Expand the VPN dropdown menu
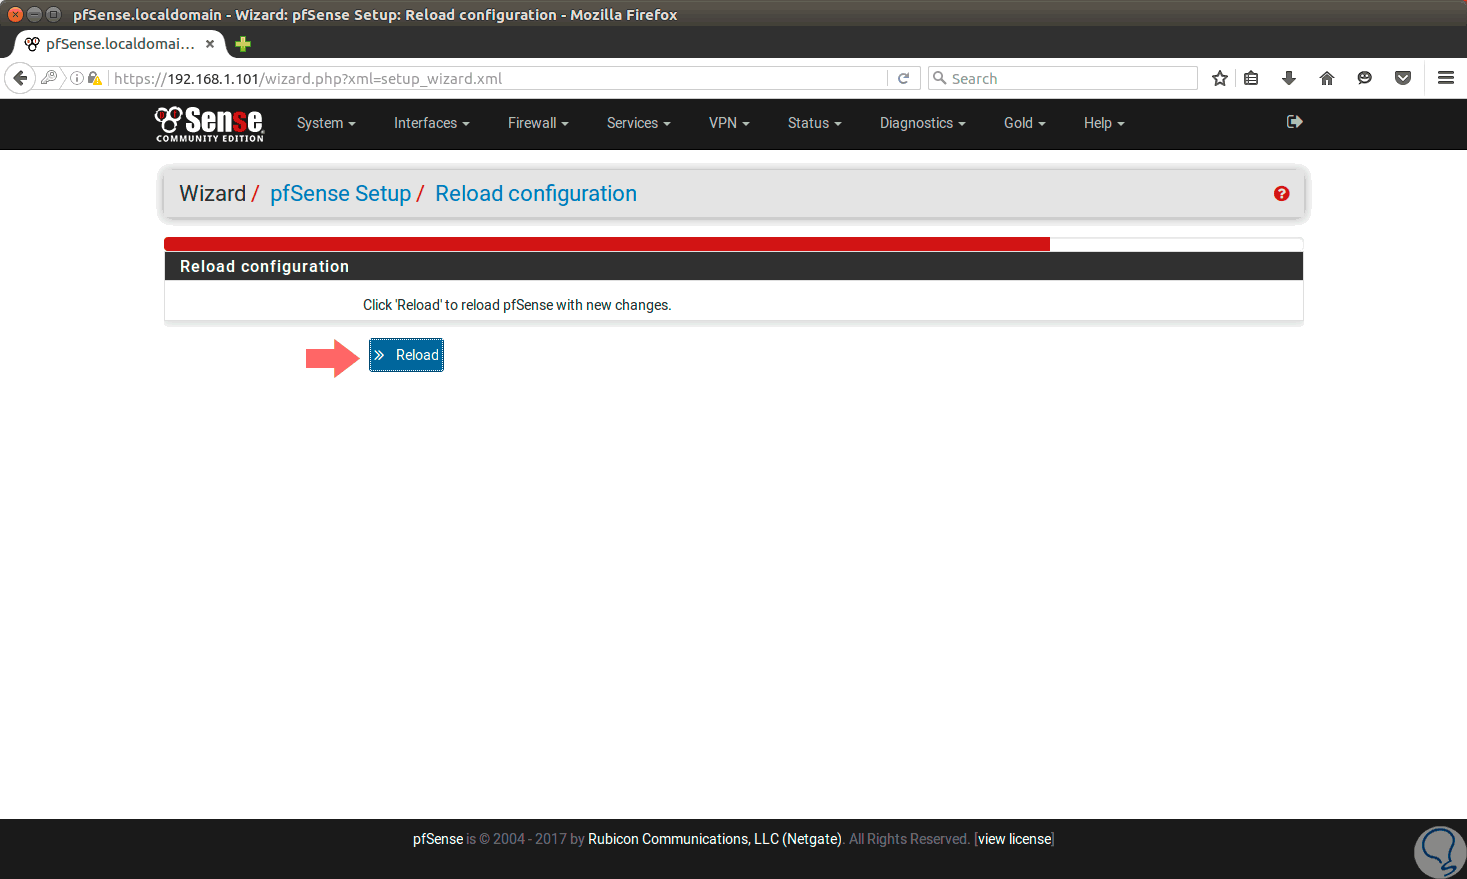 click(729, 123)
